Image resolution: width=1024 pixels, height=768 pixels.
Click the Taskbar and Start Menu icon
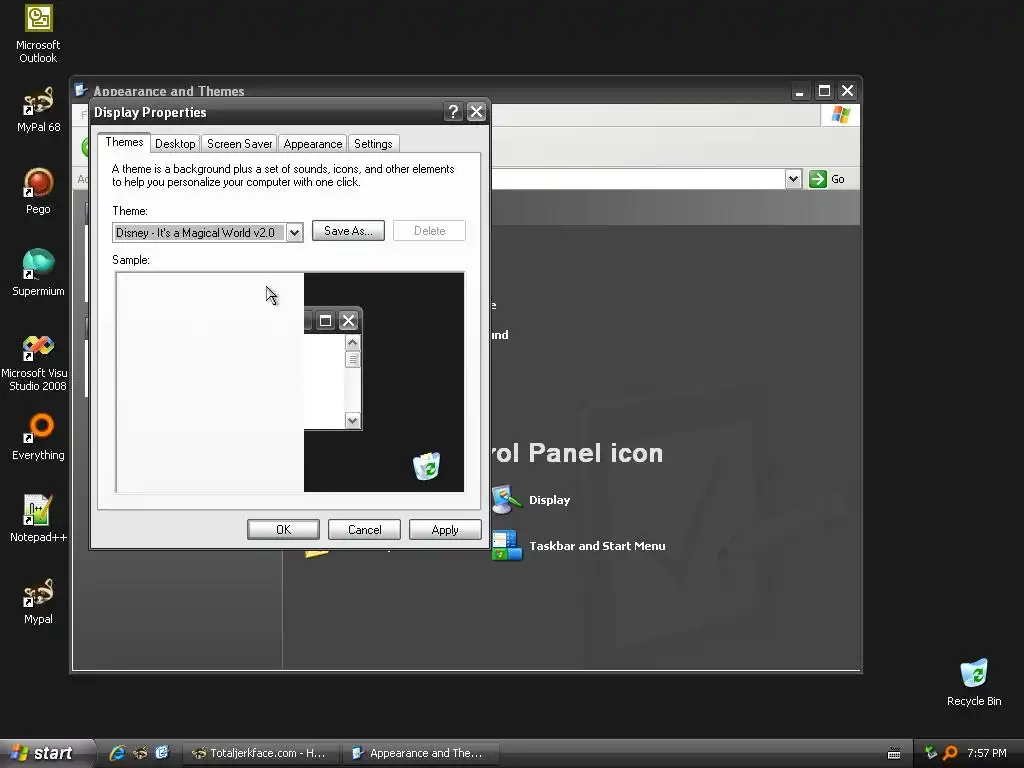[507, 546]
